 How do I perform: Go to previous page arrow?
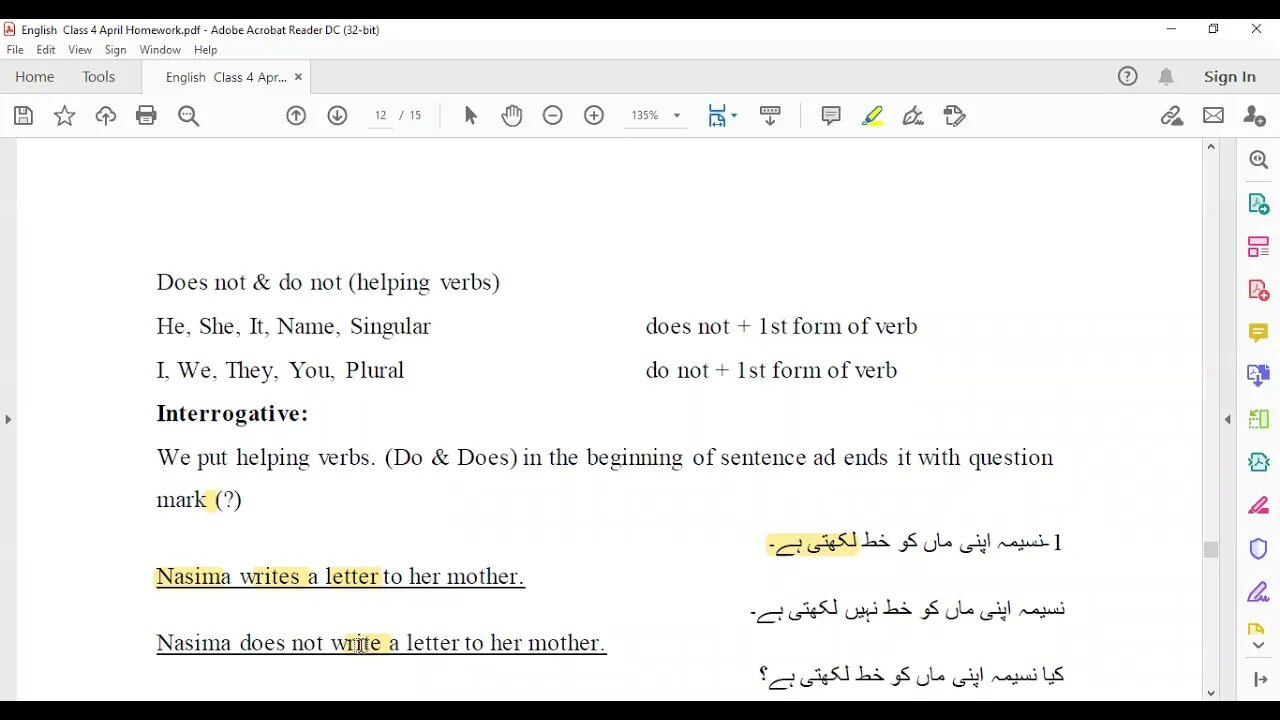point(296,116)
